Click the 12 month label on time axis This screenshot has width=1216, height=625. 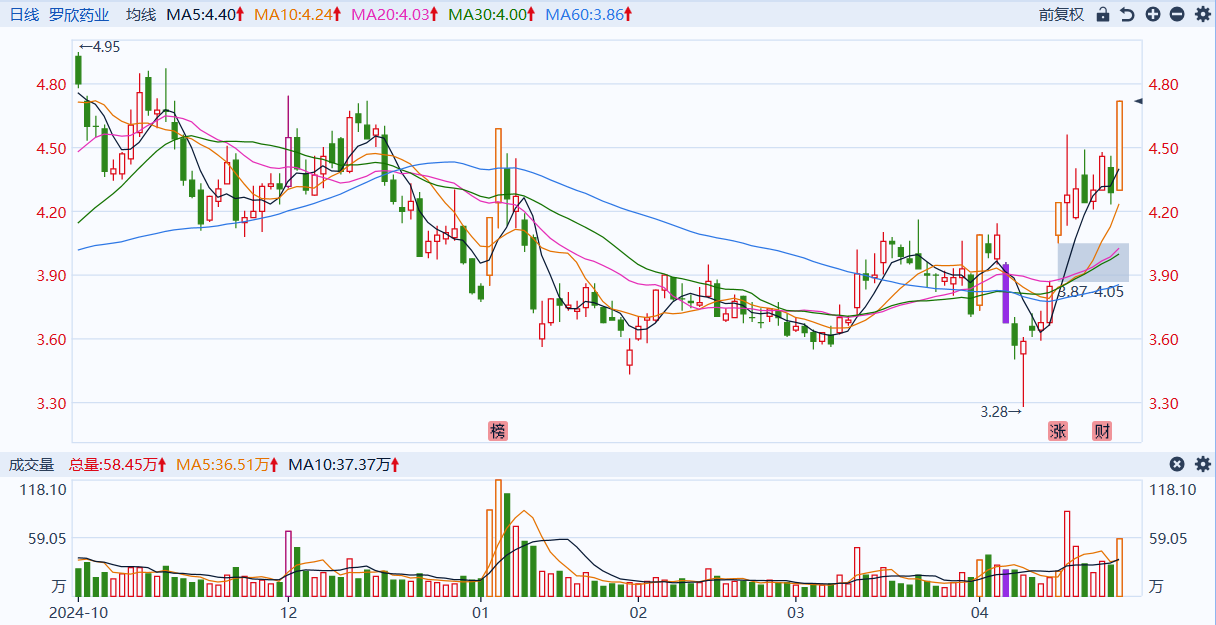(288, 611)
